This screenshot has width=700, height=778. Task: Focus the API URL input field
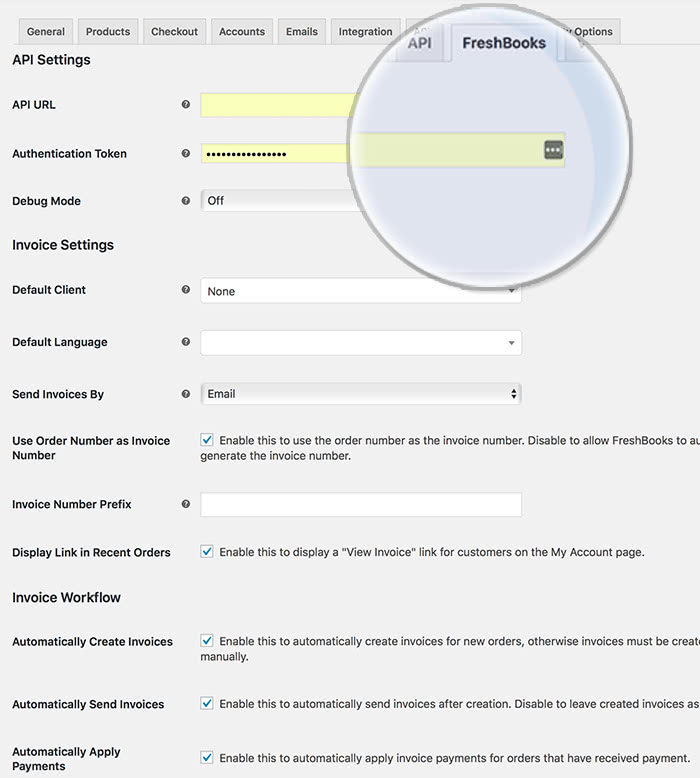(x=278, y=105)
